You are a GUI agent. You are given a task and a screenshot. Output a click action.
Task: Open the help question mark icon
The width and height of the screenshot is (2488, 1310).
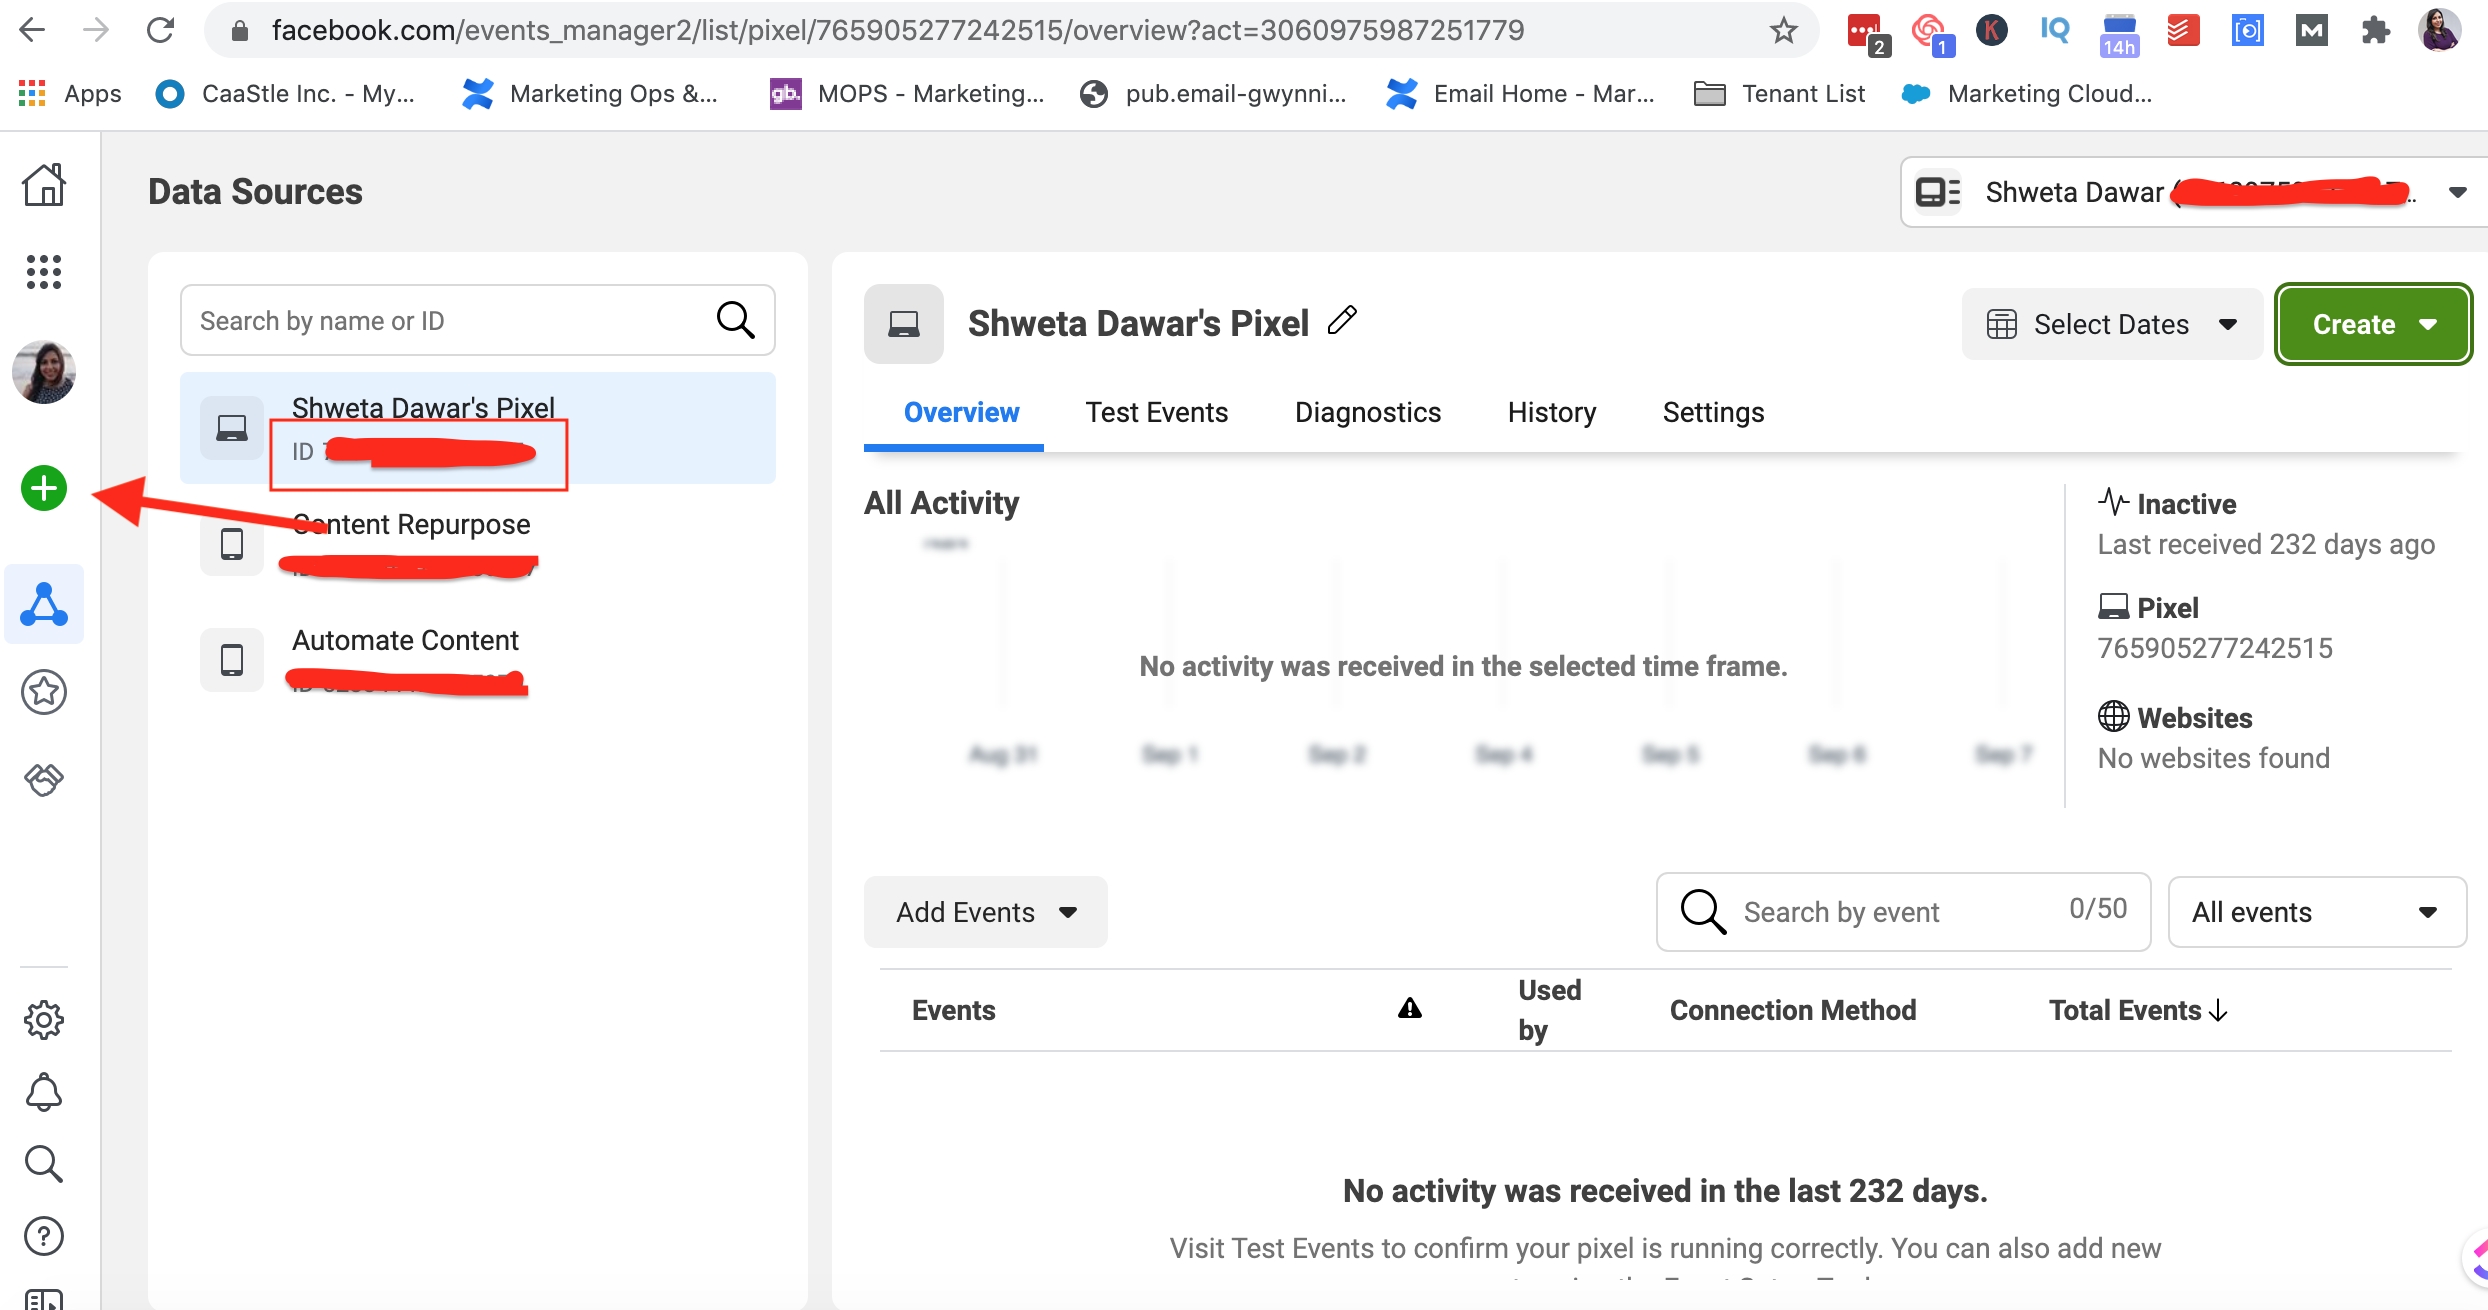click(x=44, y=1236)
